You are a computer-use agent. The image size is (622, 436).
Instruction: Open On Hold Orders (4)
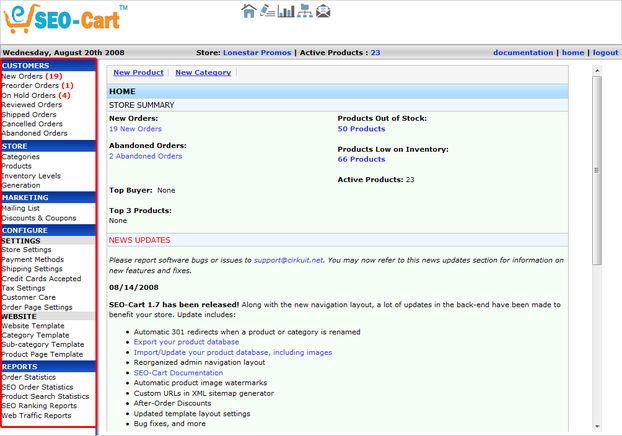(36, 95)
